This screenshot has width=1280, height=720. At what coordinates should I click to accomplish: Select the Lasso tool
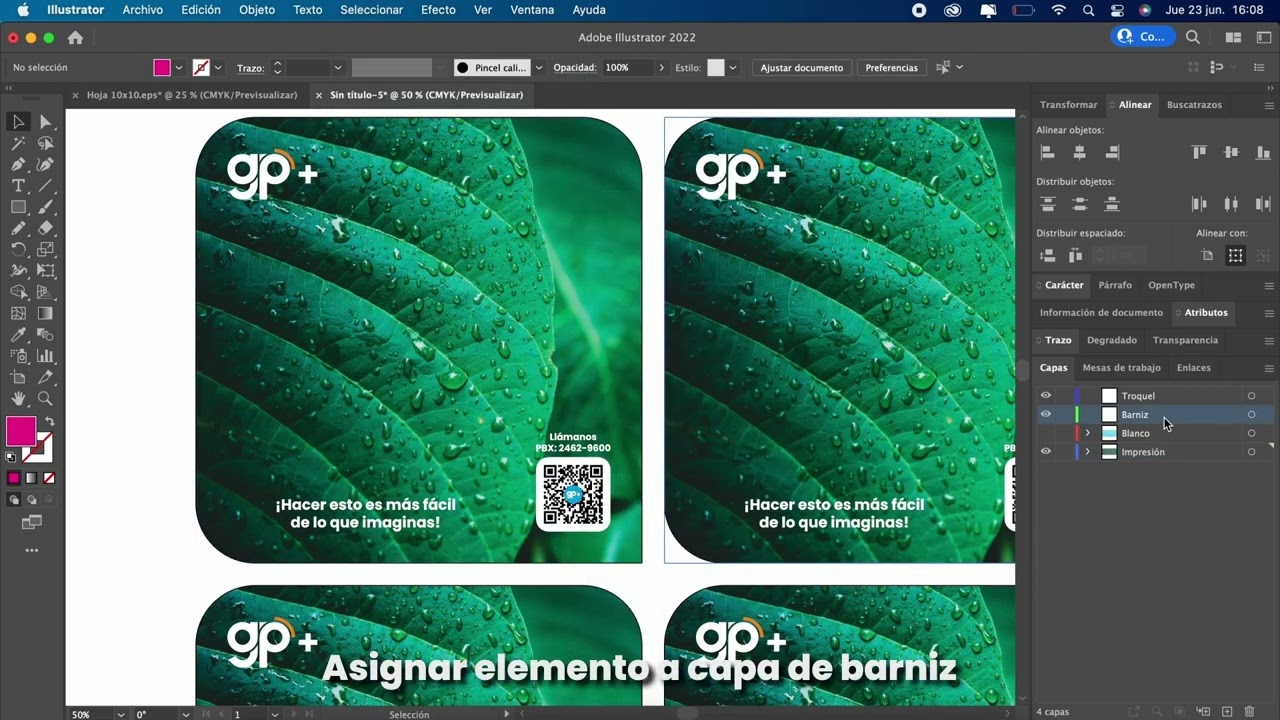(x=45, y=143)
